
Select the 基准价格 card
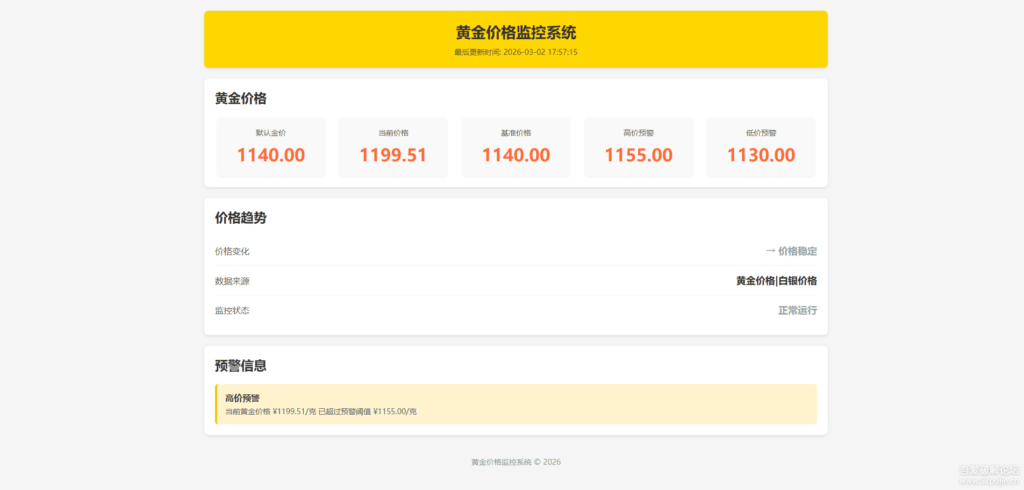tap(516, 147)
